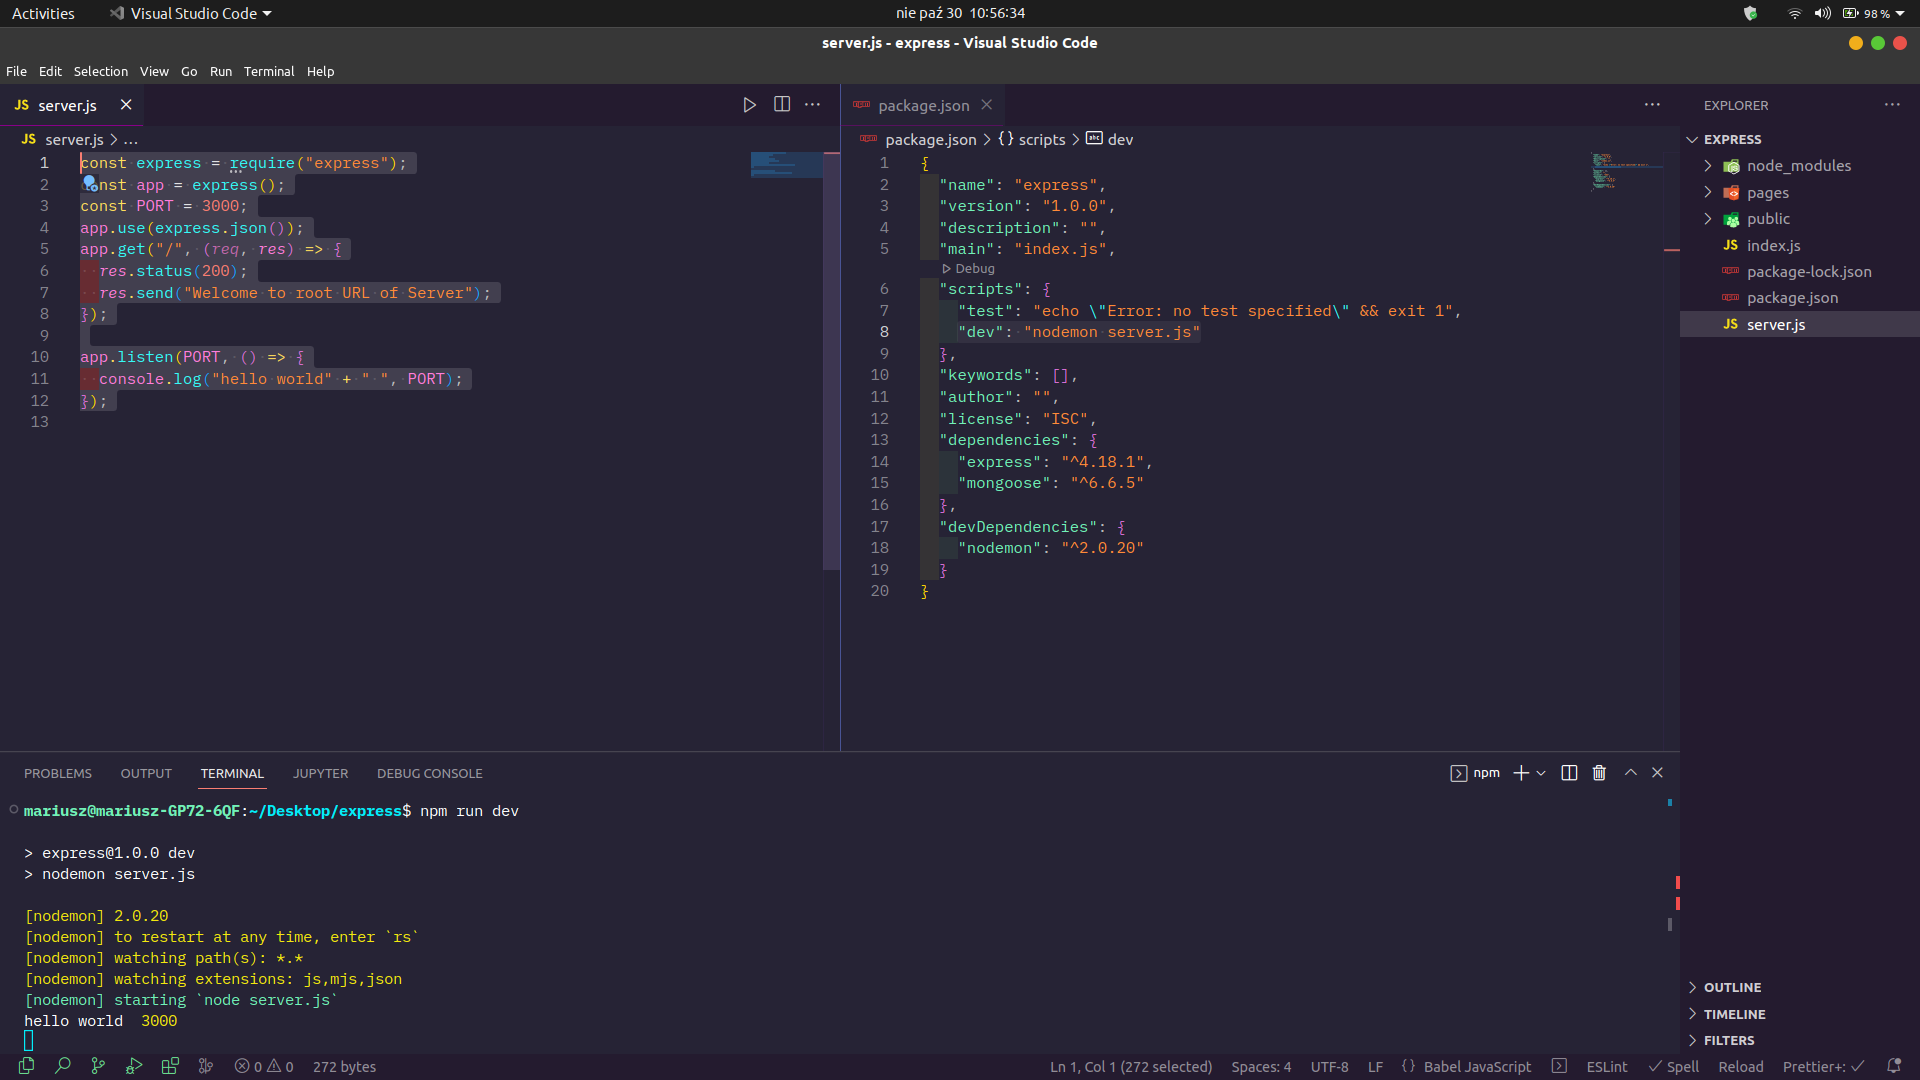Viewport: 1920px width, 1080px height.
Task: Switch to the OUTPUT panel tab
Action: pos(146,773)
